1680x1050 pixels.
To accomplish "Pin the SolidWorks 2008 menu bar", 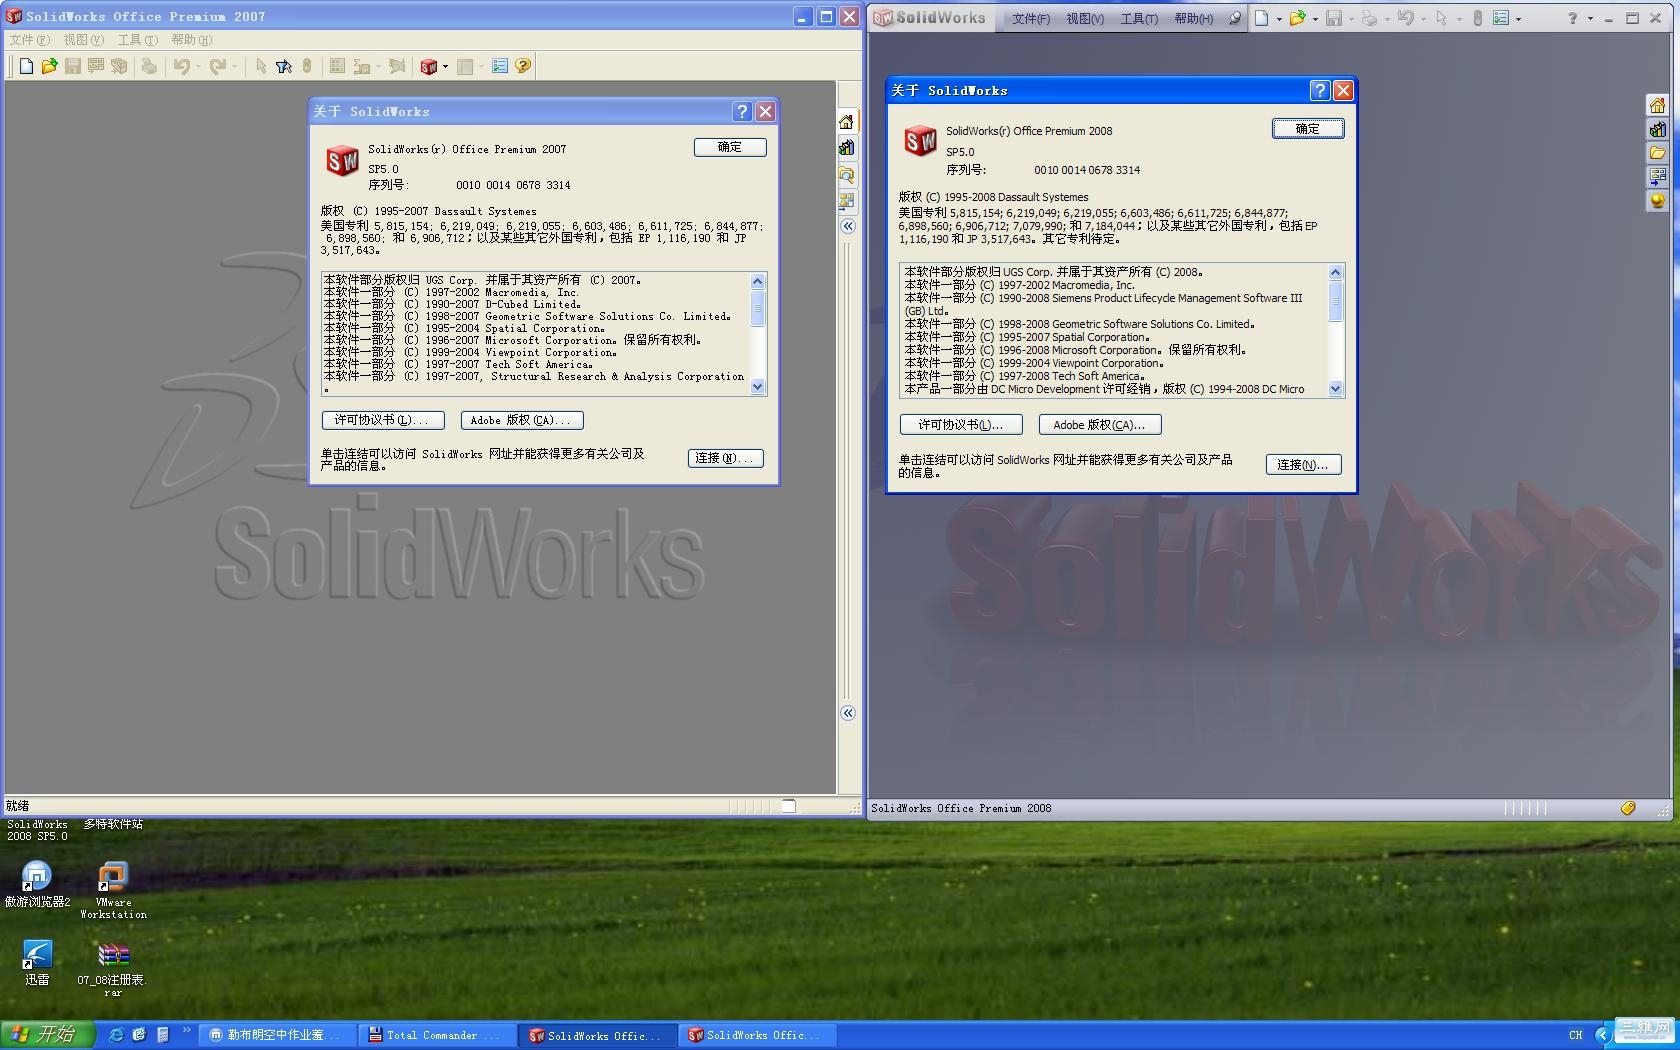I will 1235,18.
